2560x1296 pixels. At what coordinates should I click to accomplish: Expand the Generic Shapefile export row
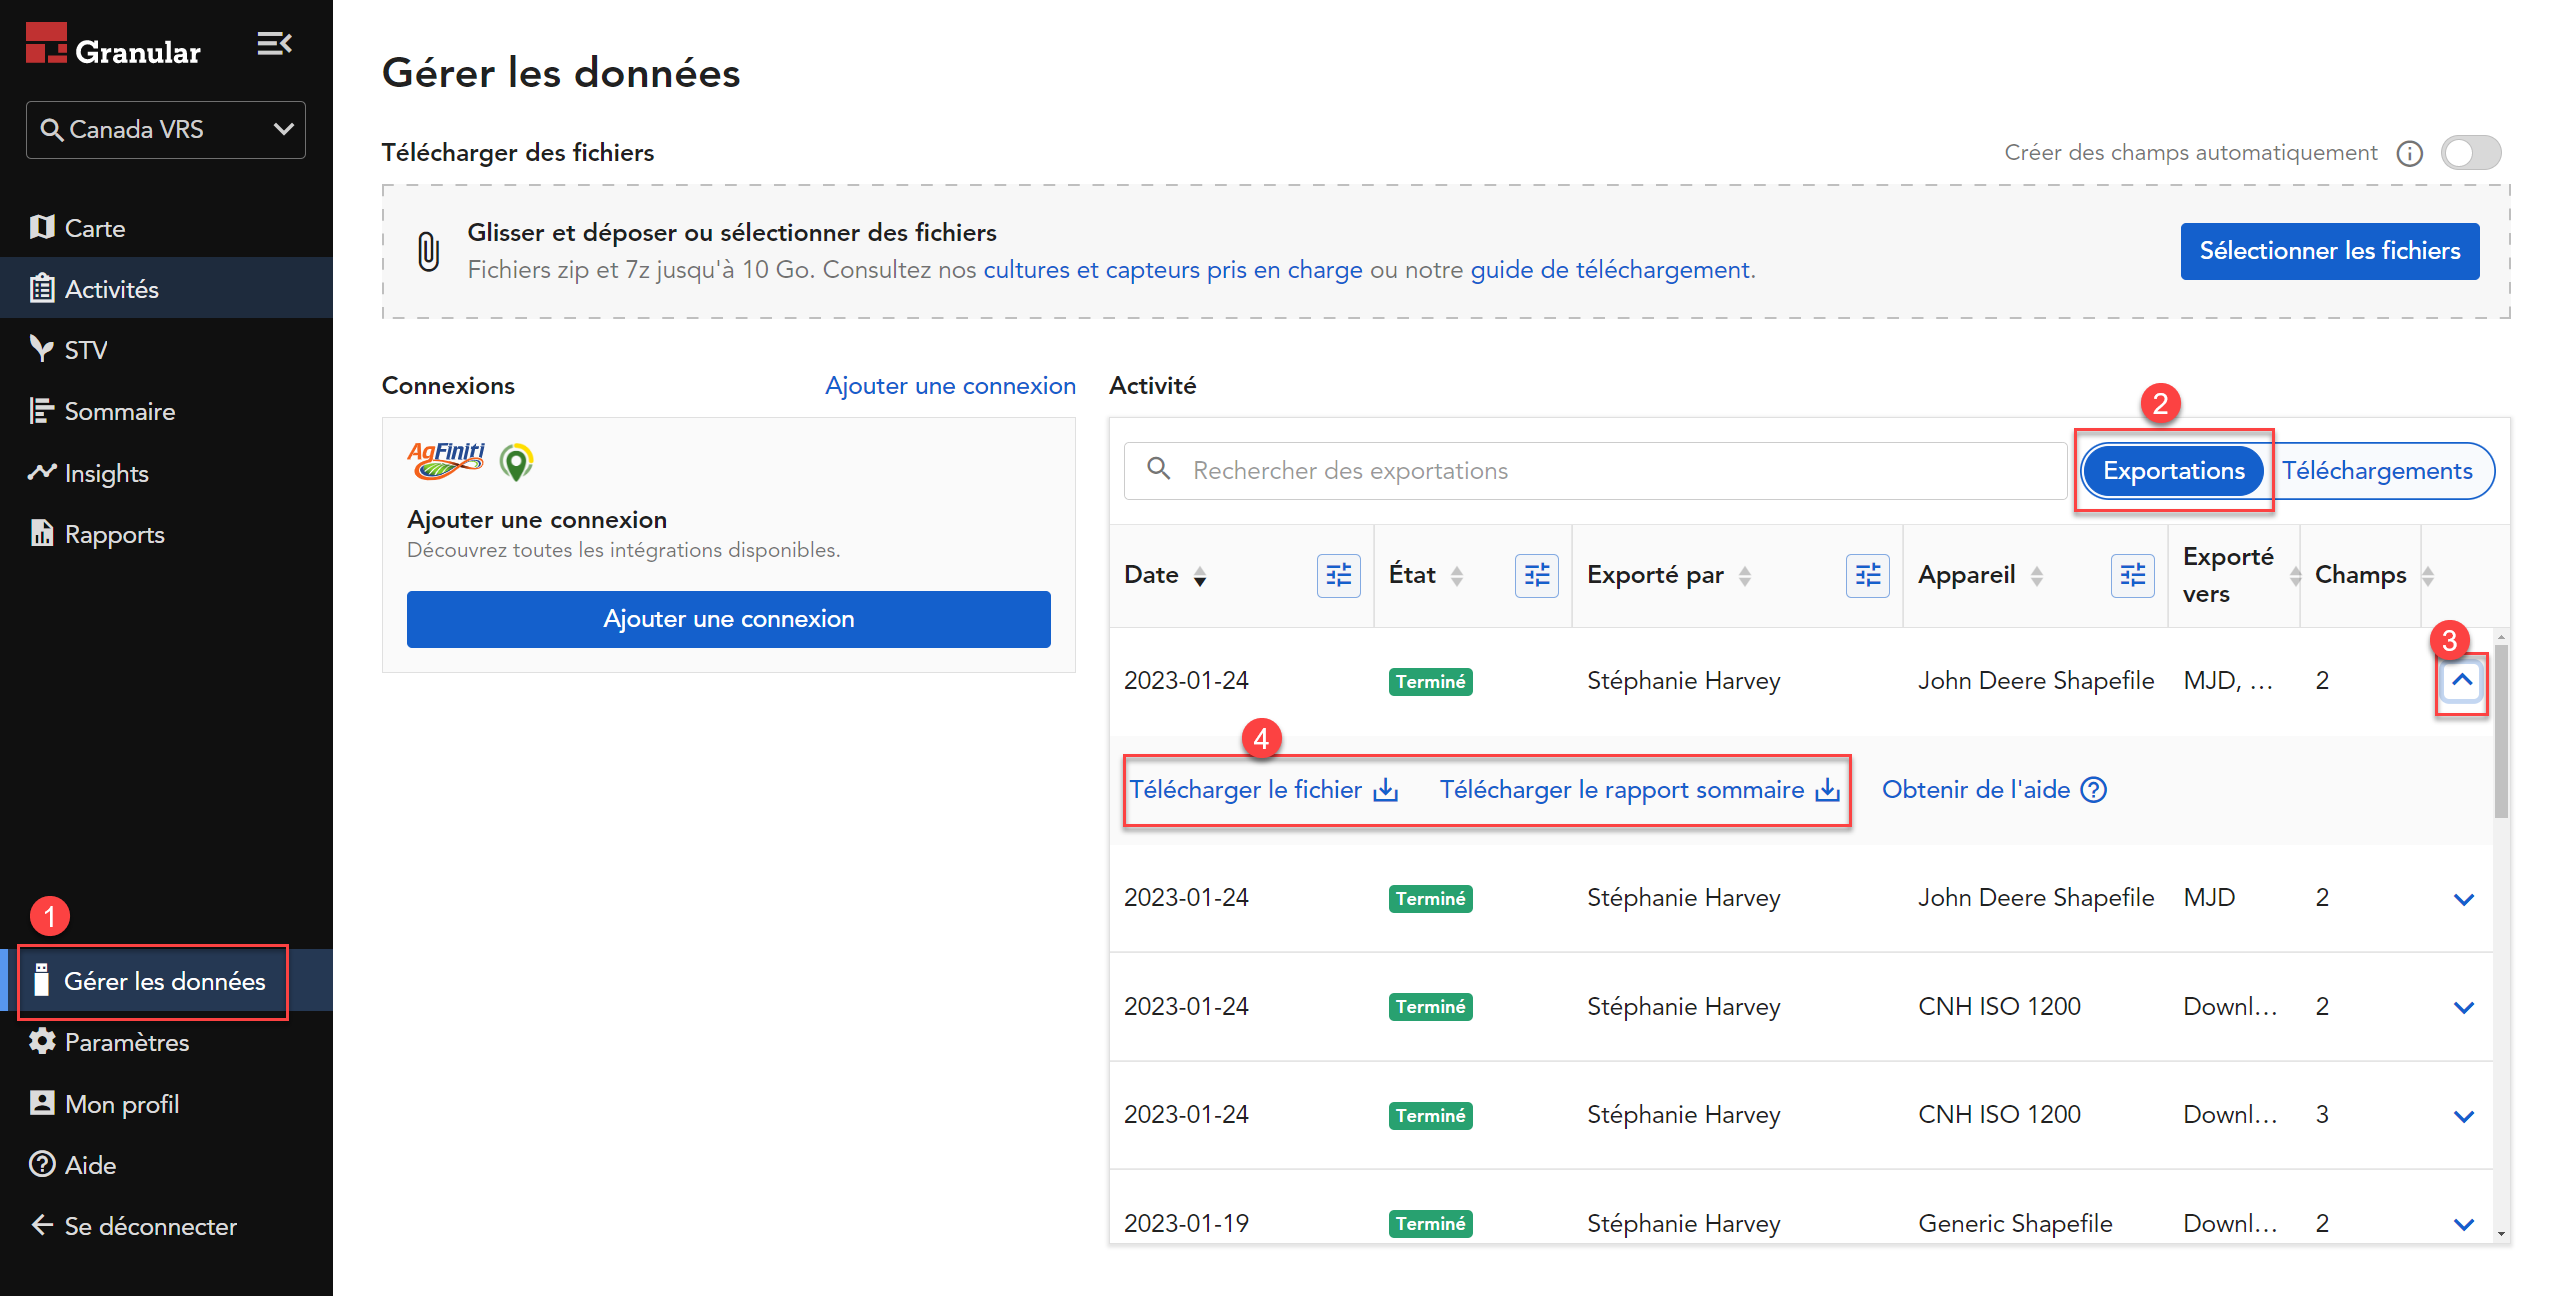tap(2464, 1224)
